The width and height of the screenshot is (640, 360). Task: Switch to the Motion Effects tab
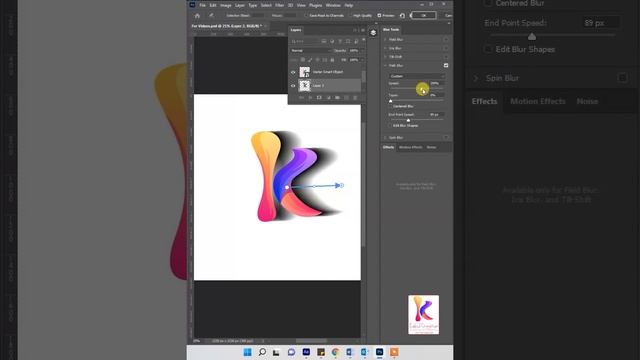(410, 147)
